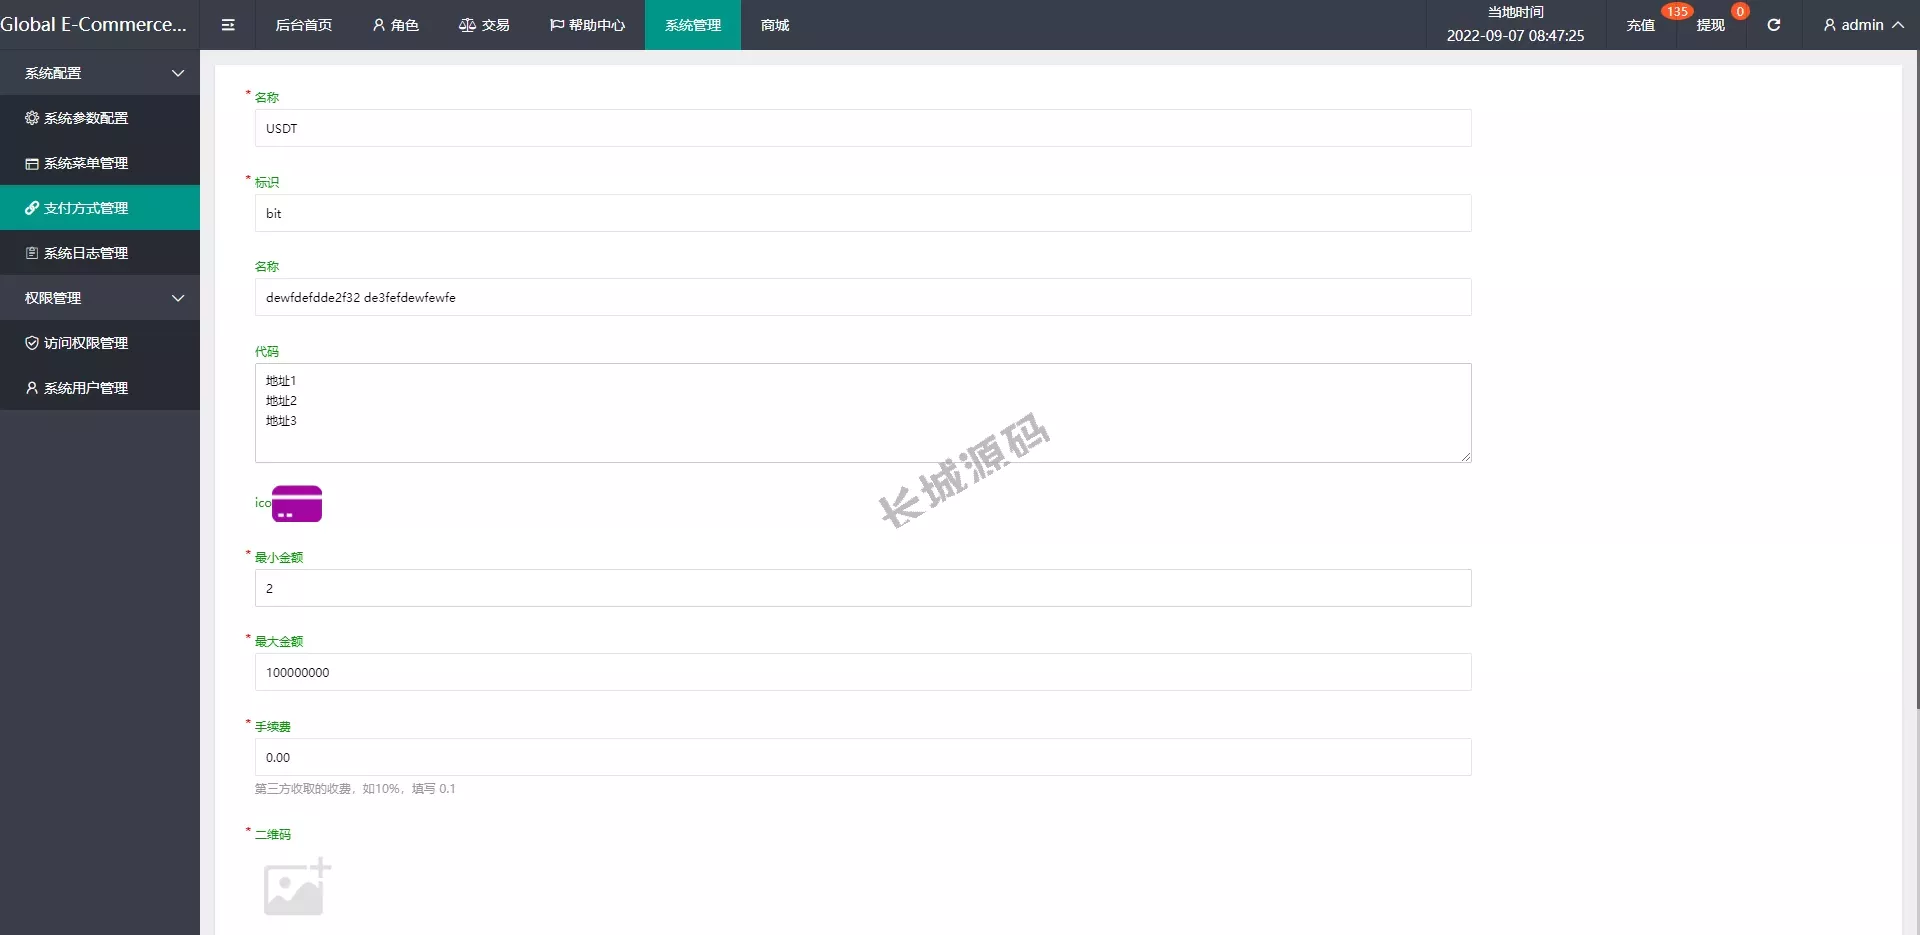Click the purple card ico image
Viewport: 1920px width, 935px height.
pos(297,504)
